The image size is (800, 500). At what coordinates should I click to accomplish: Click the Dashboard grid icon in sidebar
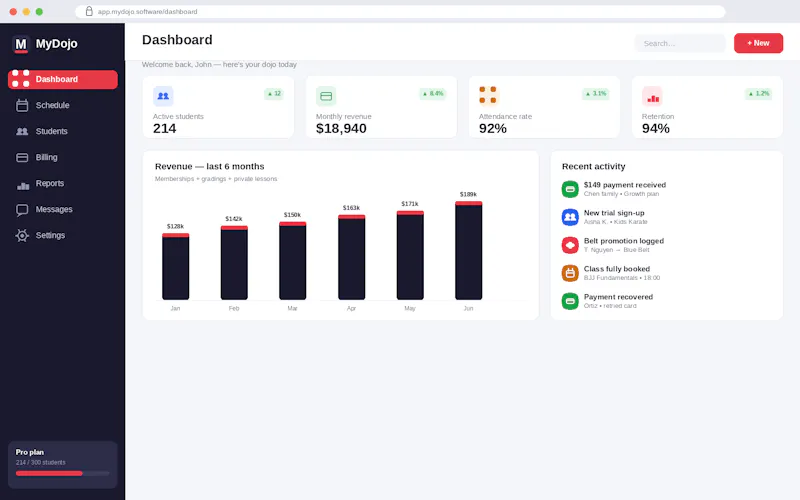(x=20, y=79)
